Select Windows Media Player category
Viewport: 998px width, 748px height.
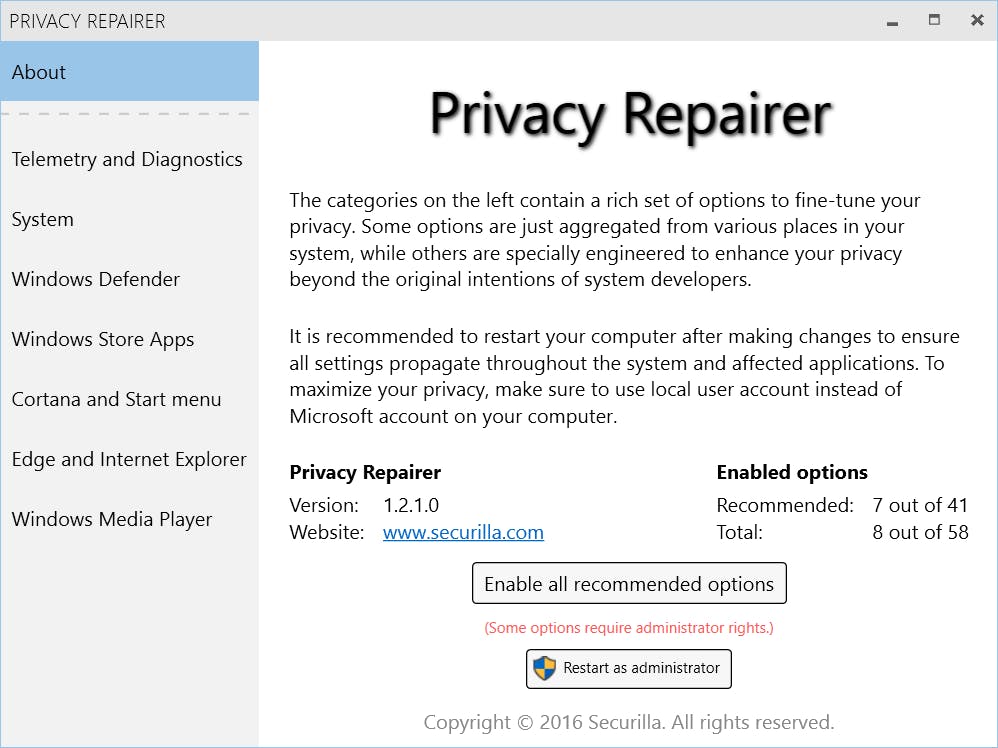click(x=112, y=519)
